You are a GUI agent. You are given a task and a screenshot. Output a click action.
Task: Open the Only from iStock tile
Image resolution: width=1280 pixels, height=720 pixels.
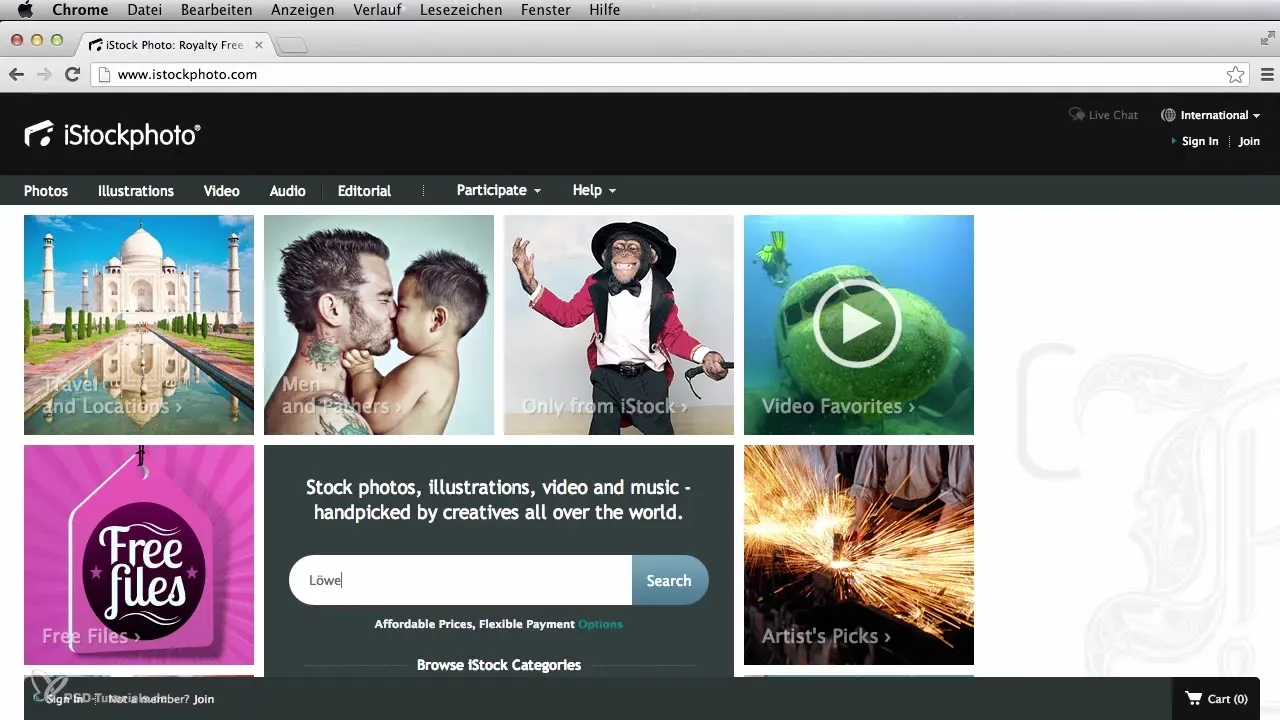(x=619, y=325)
